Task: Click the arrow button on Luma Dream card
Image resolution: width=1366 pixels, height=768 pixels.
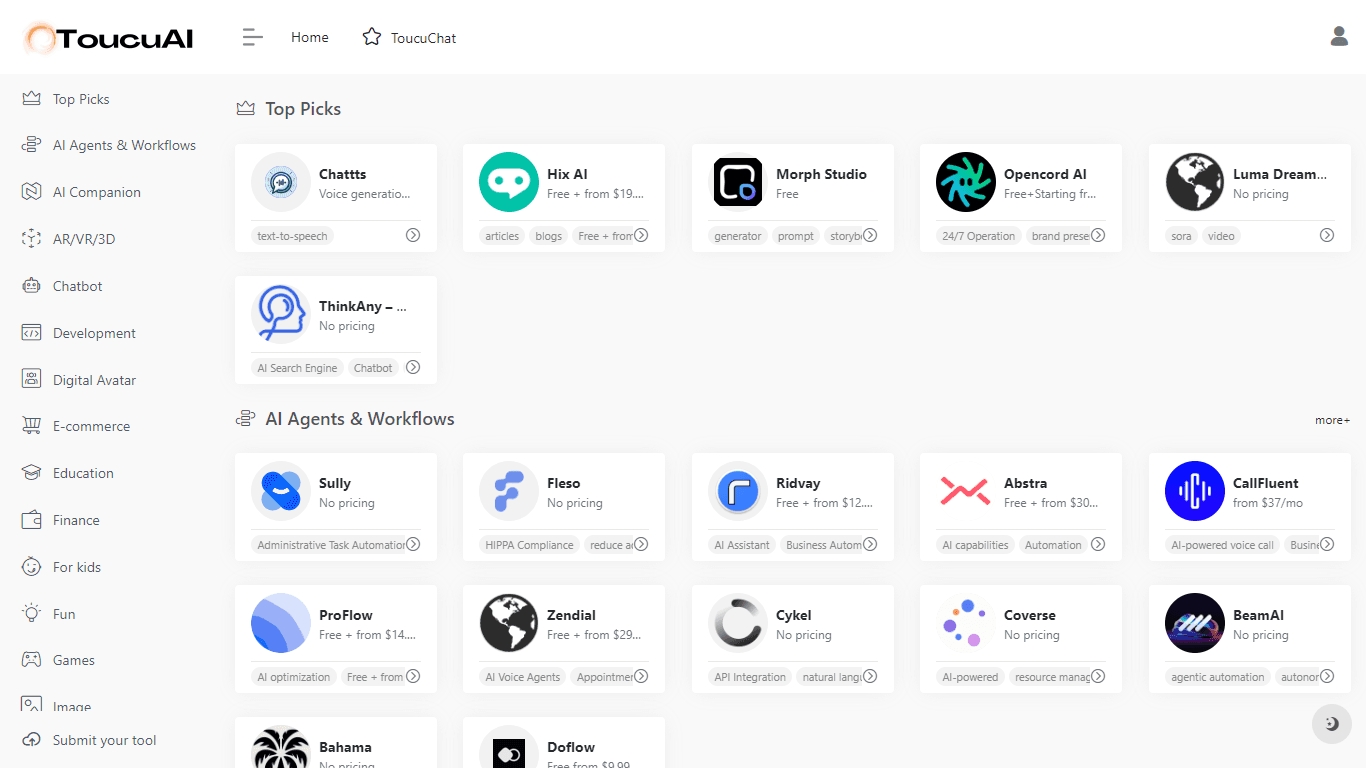Action: coord(1327,235)
